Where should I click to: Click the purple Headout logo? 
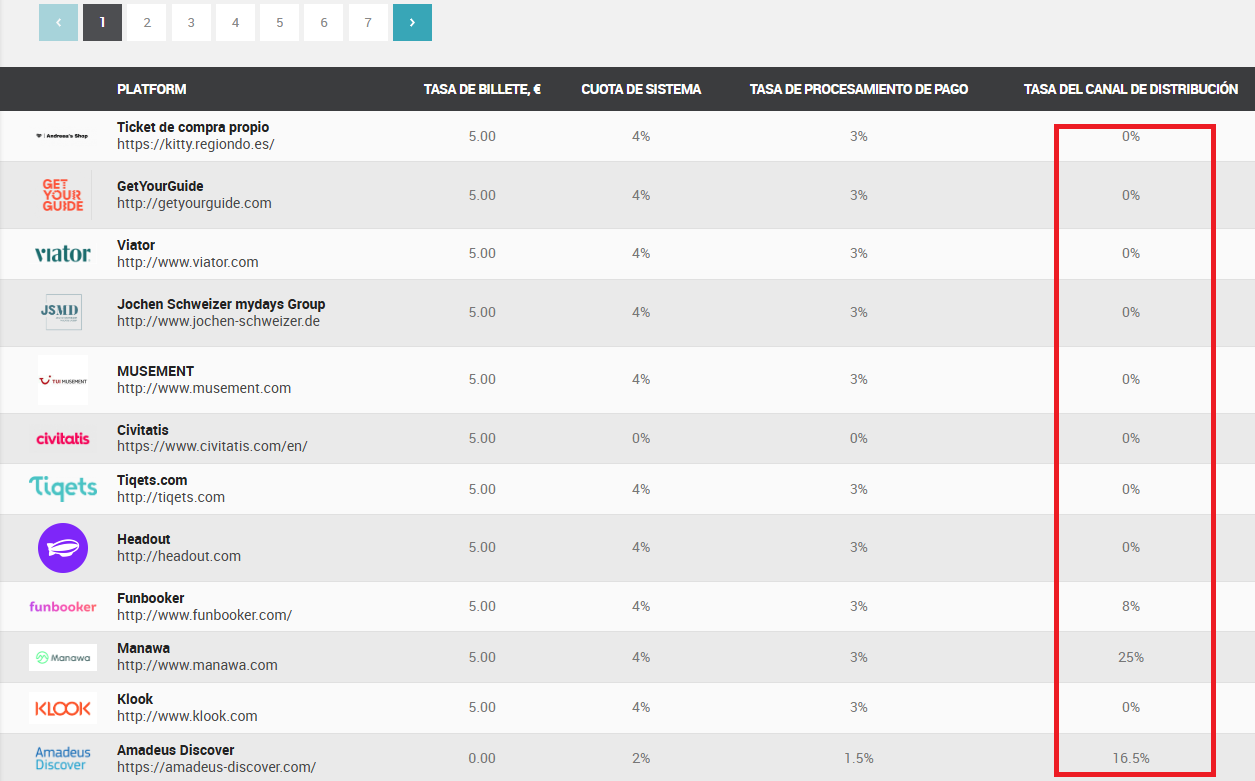63,548
